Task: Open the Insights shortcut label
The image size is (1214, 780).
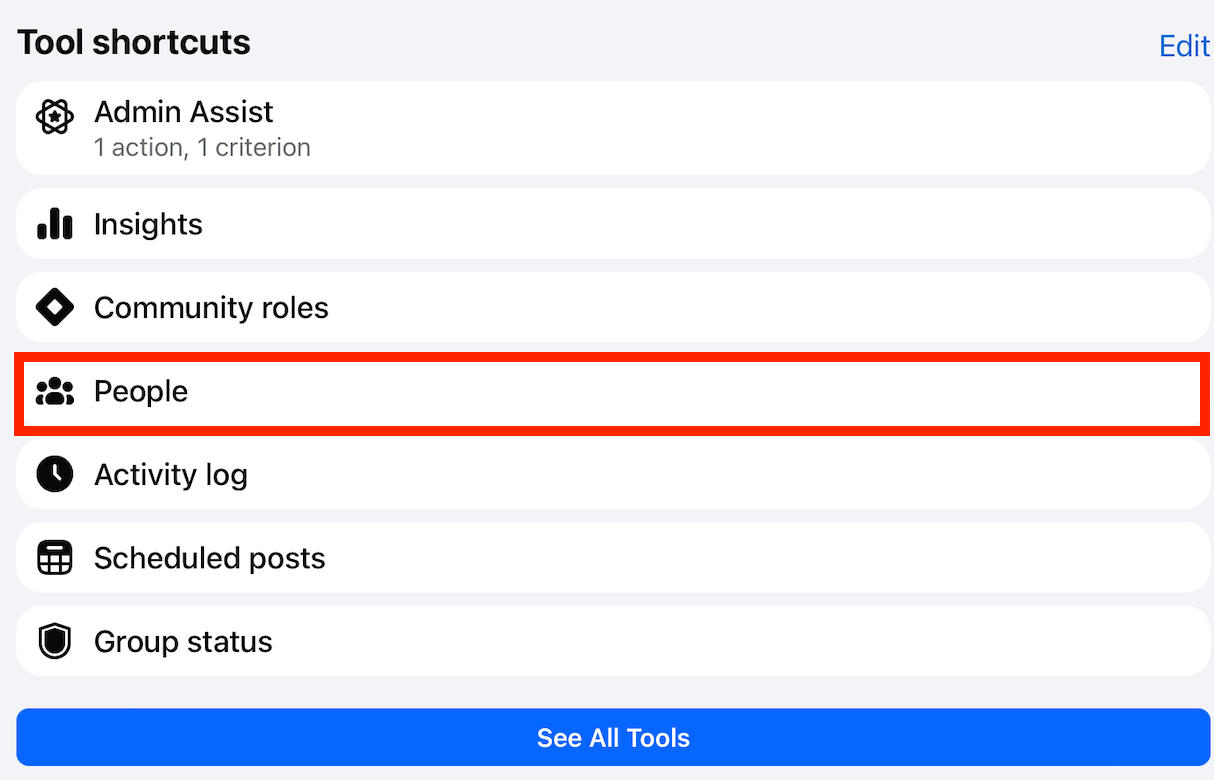Action: coord(148,224)
